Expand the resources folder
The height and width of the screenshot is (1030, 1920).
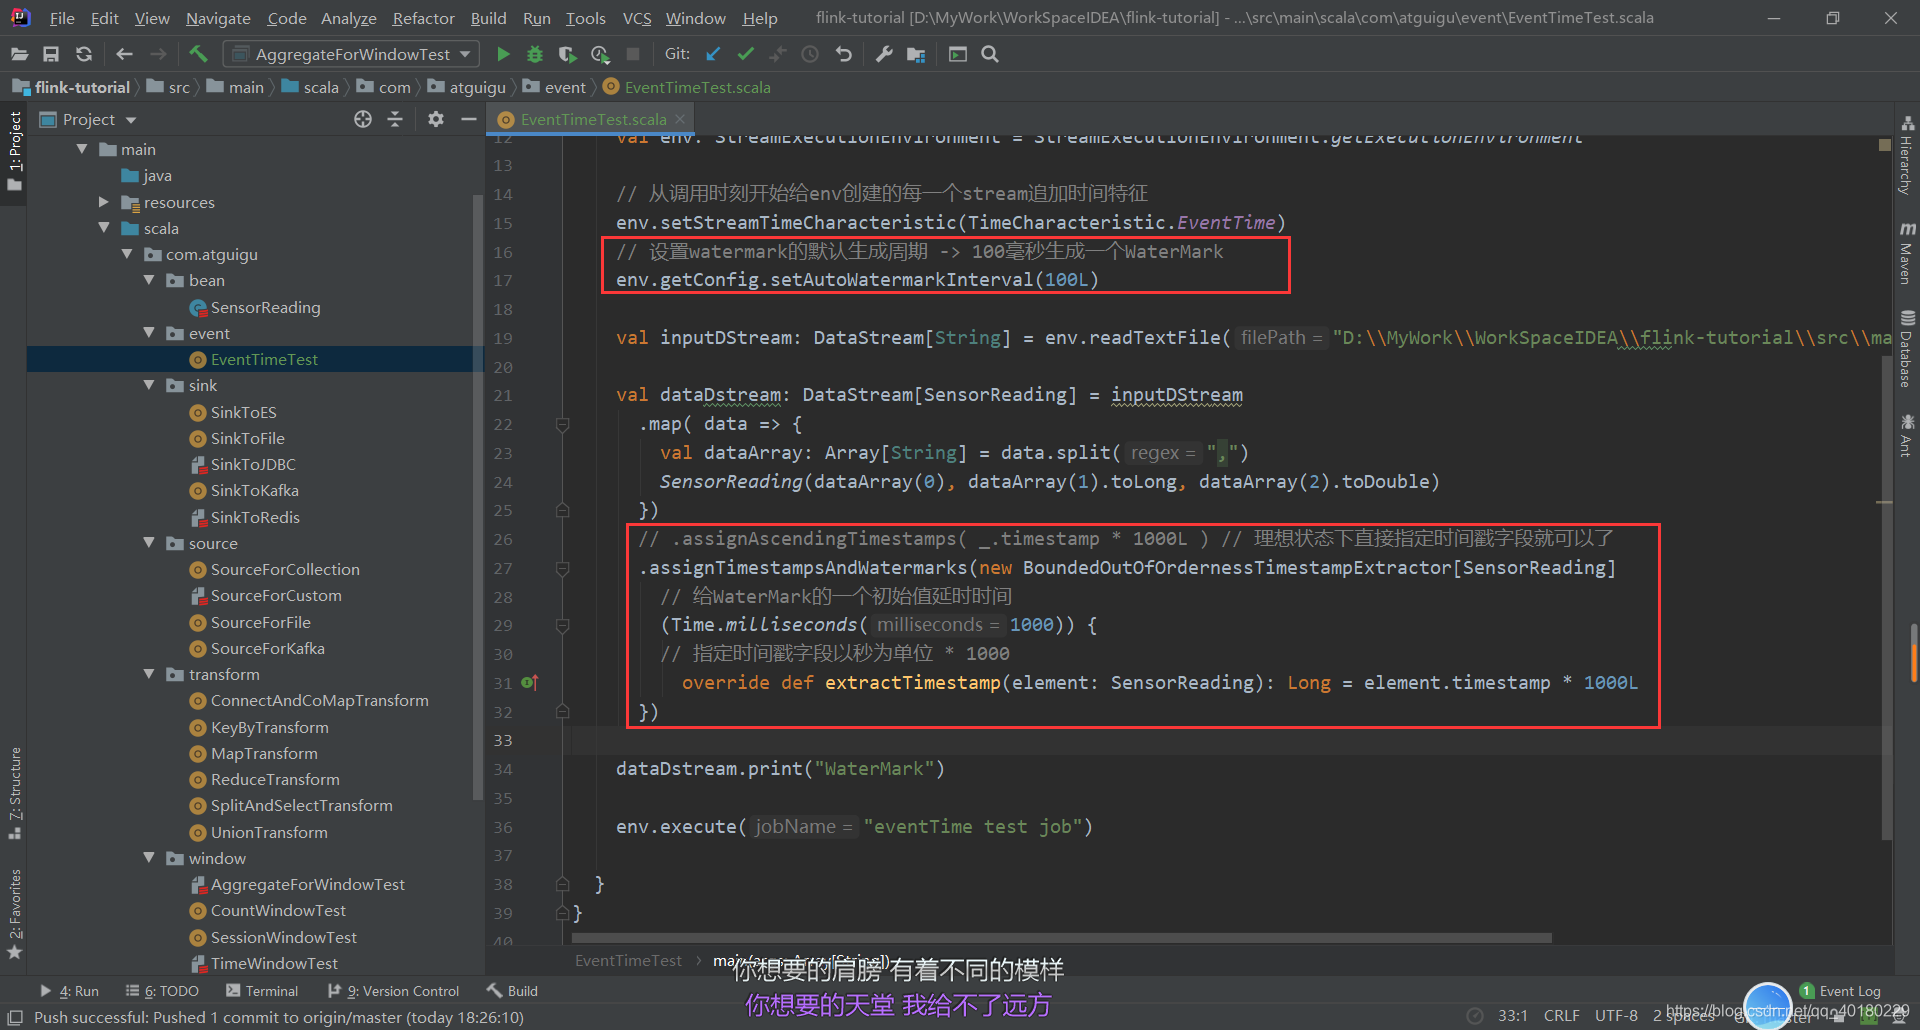104,202
